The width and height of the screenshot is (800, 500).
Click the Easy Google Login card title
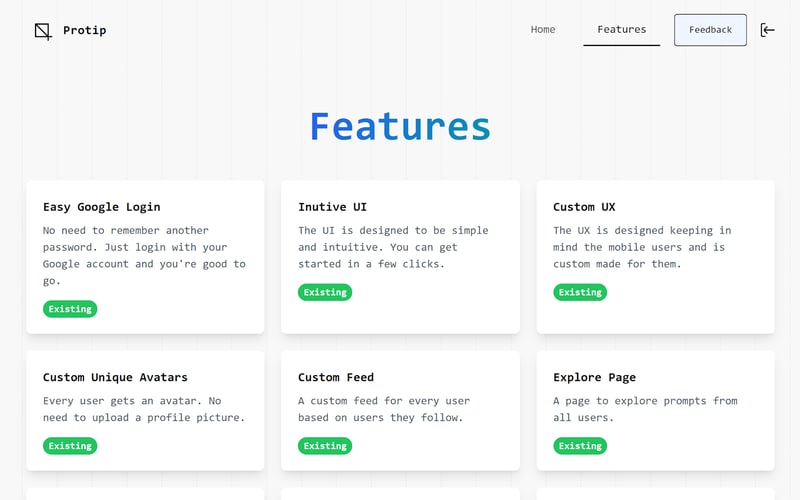click(101, 207)
